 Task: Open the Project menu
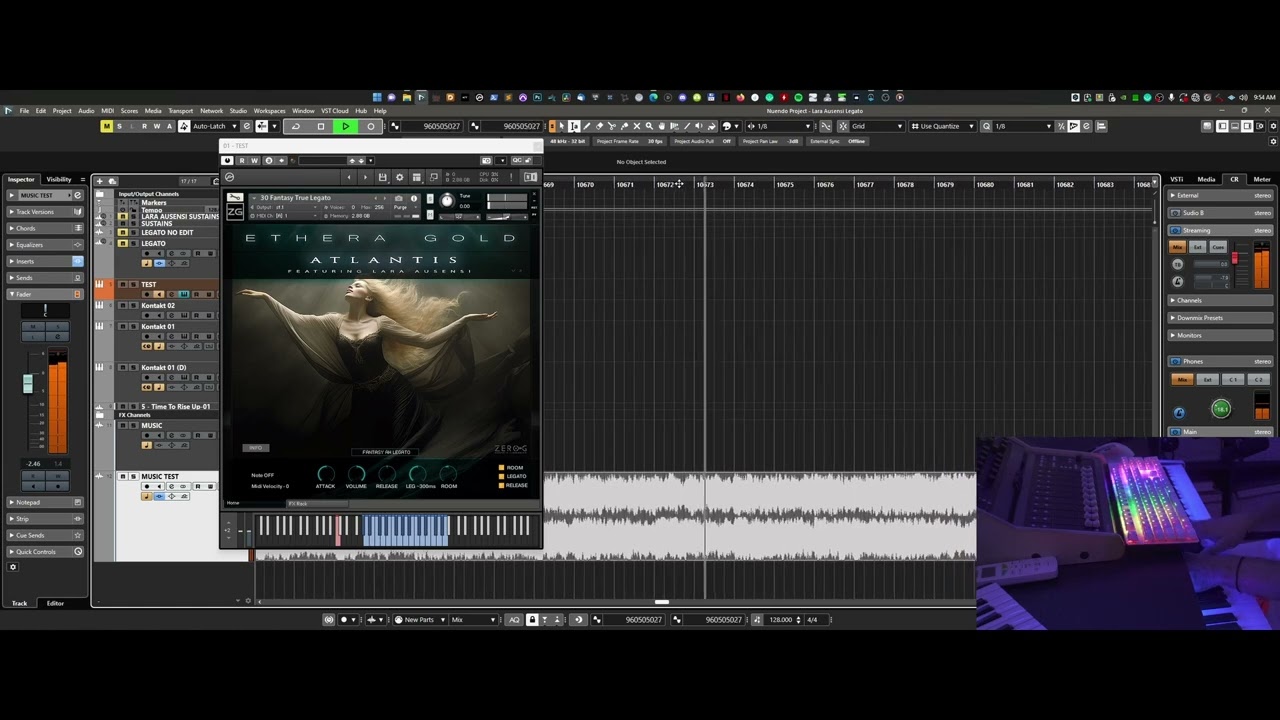point(62,111)
